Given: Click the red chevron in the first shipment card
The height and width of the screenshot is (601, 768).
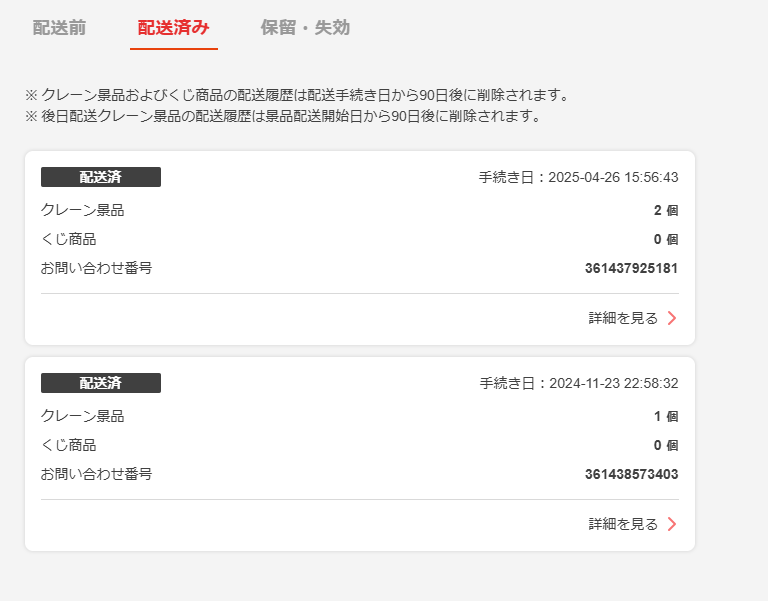Looking at the screenshot, I should pyautogui.click(x=672, y=318).
